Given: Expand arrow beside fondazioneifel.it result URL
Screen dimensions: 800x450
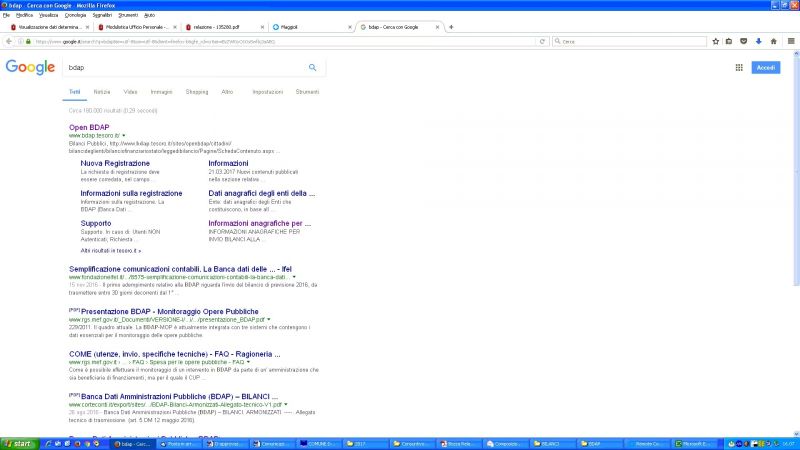Looking at the screenshot, I should [294, 277].
